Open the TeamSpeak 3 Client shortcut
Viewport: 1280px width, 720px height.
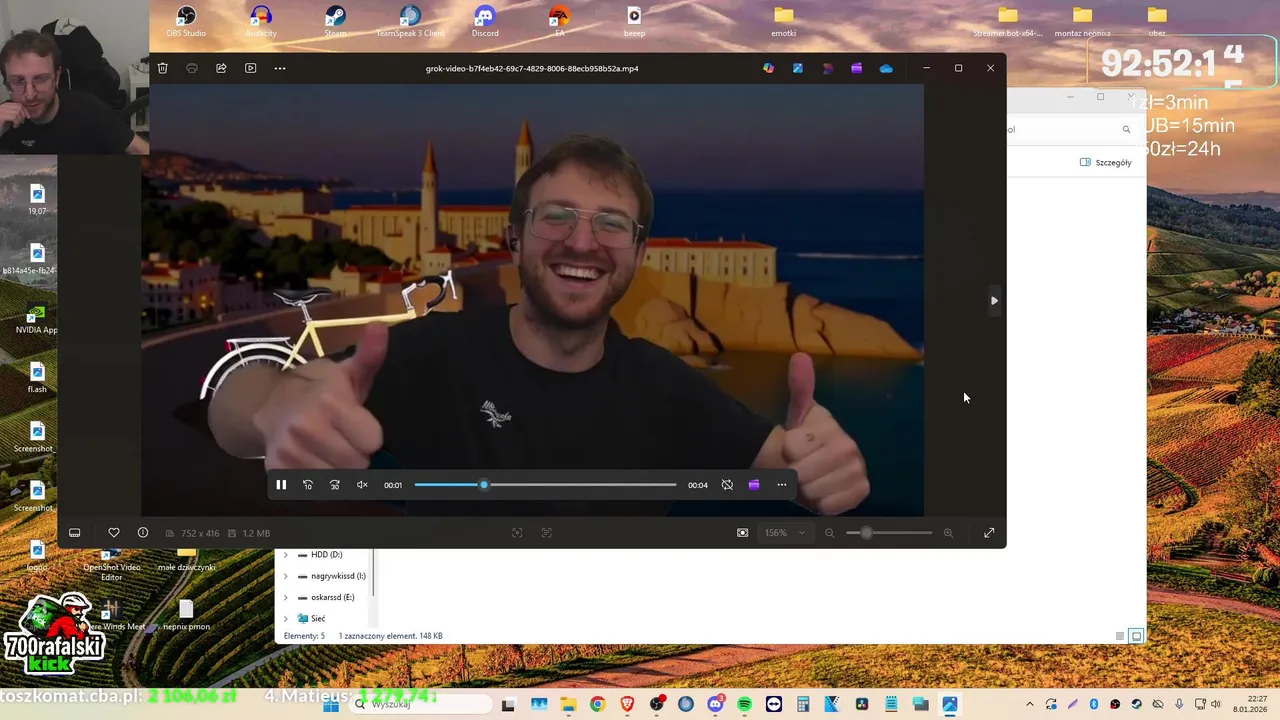click(x=410, y=22)
